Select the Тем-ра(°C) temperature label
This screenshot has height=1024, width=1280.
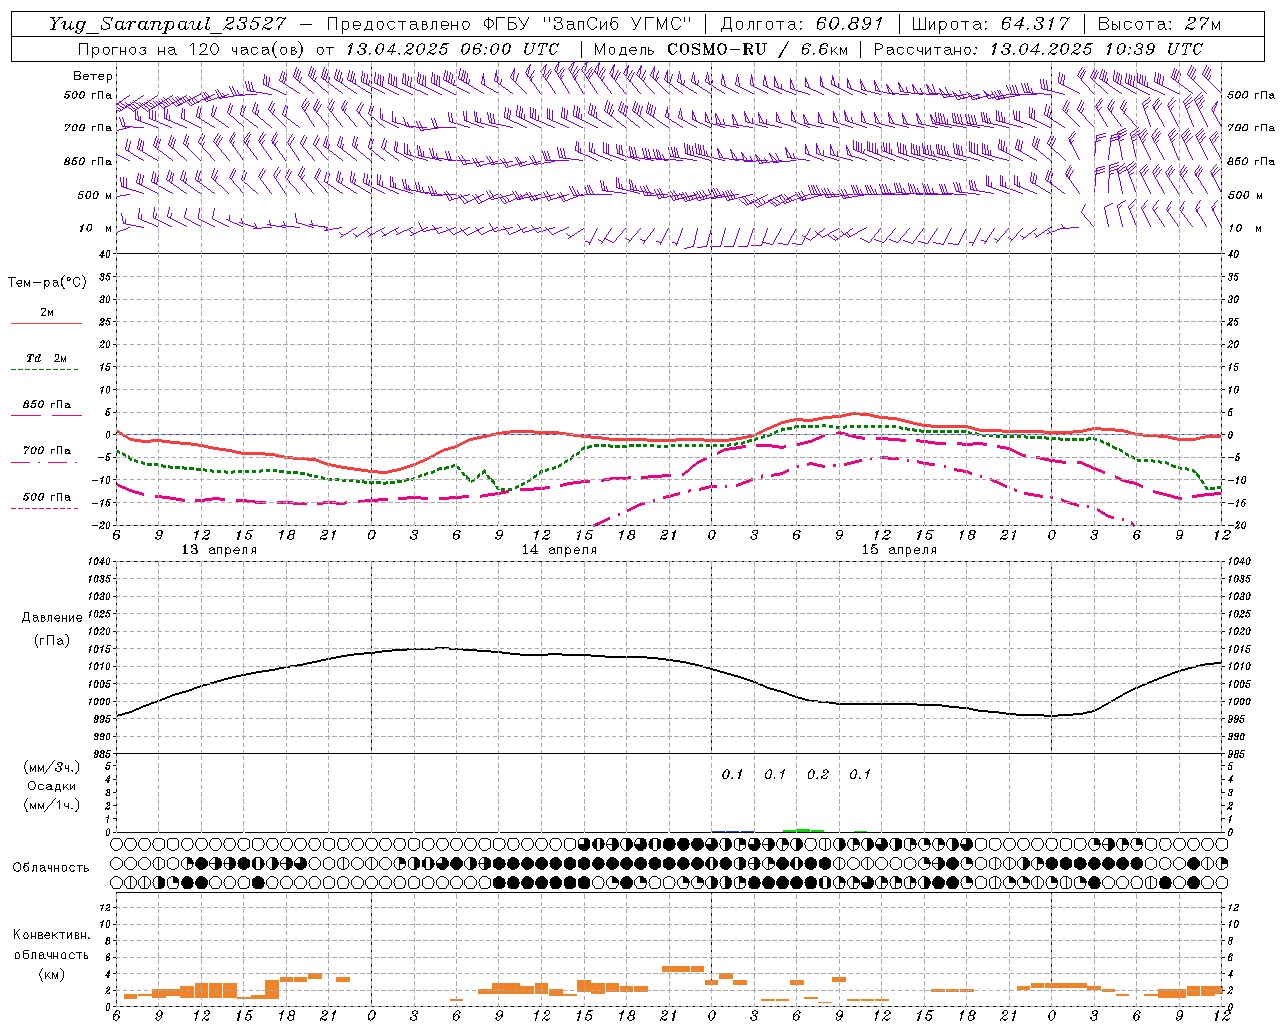click(x=47, y=283)
